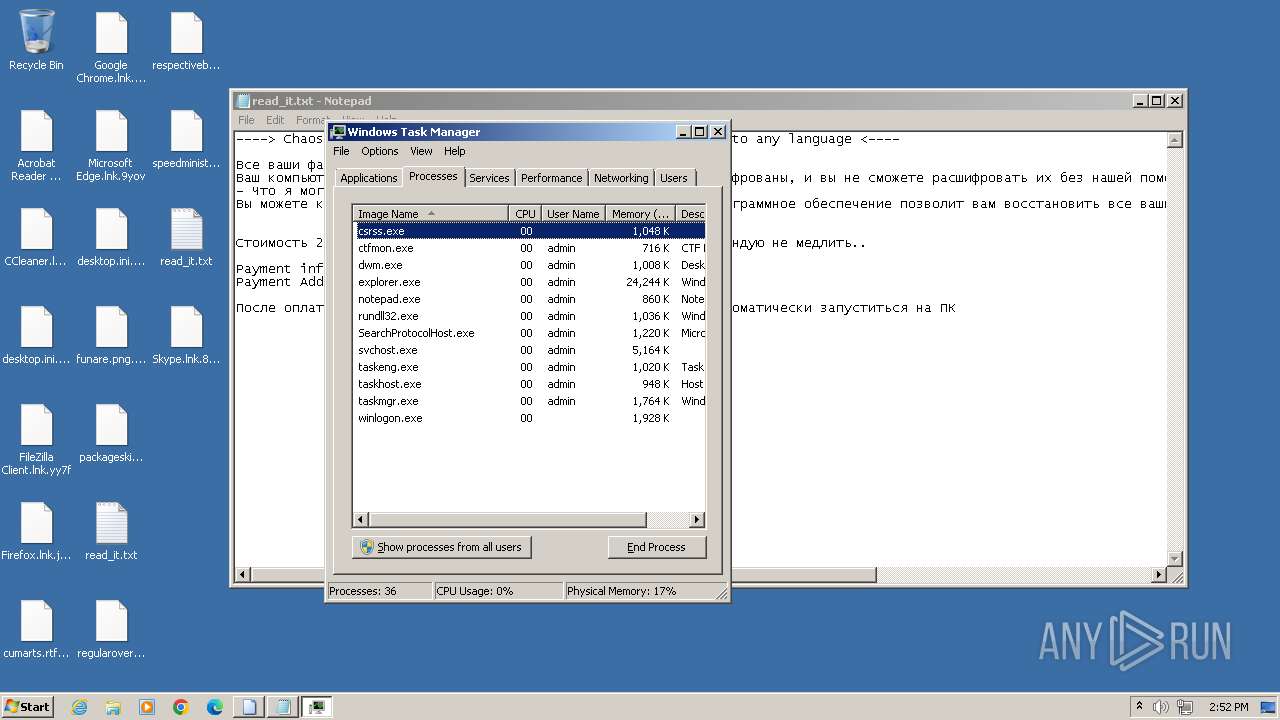Select the speedminist... desktop file icon
This screenshot has width=1280, height=720.
[x=186, y=139]
